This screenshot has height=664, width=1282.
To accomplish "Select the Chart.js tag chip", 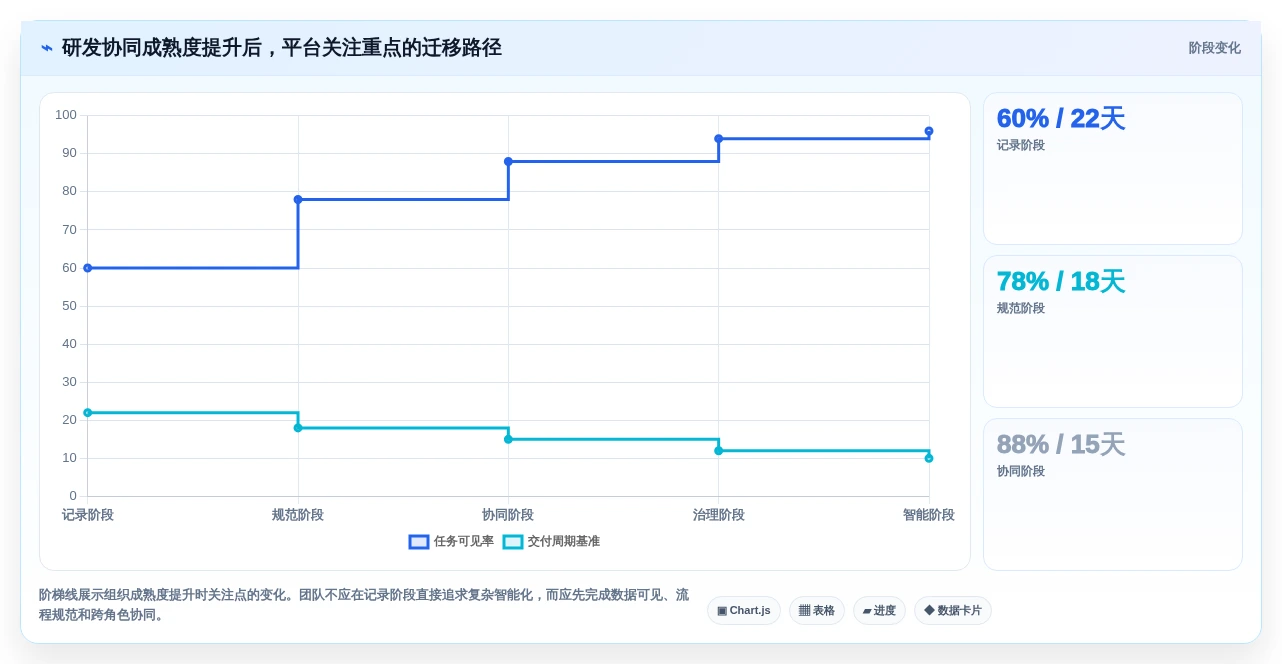I will coord(744,610).
